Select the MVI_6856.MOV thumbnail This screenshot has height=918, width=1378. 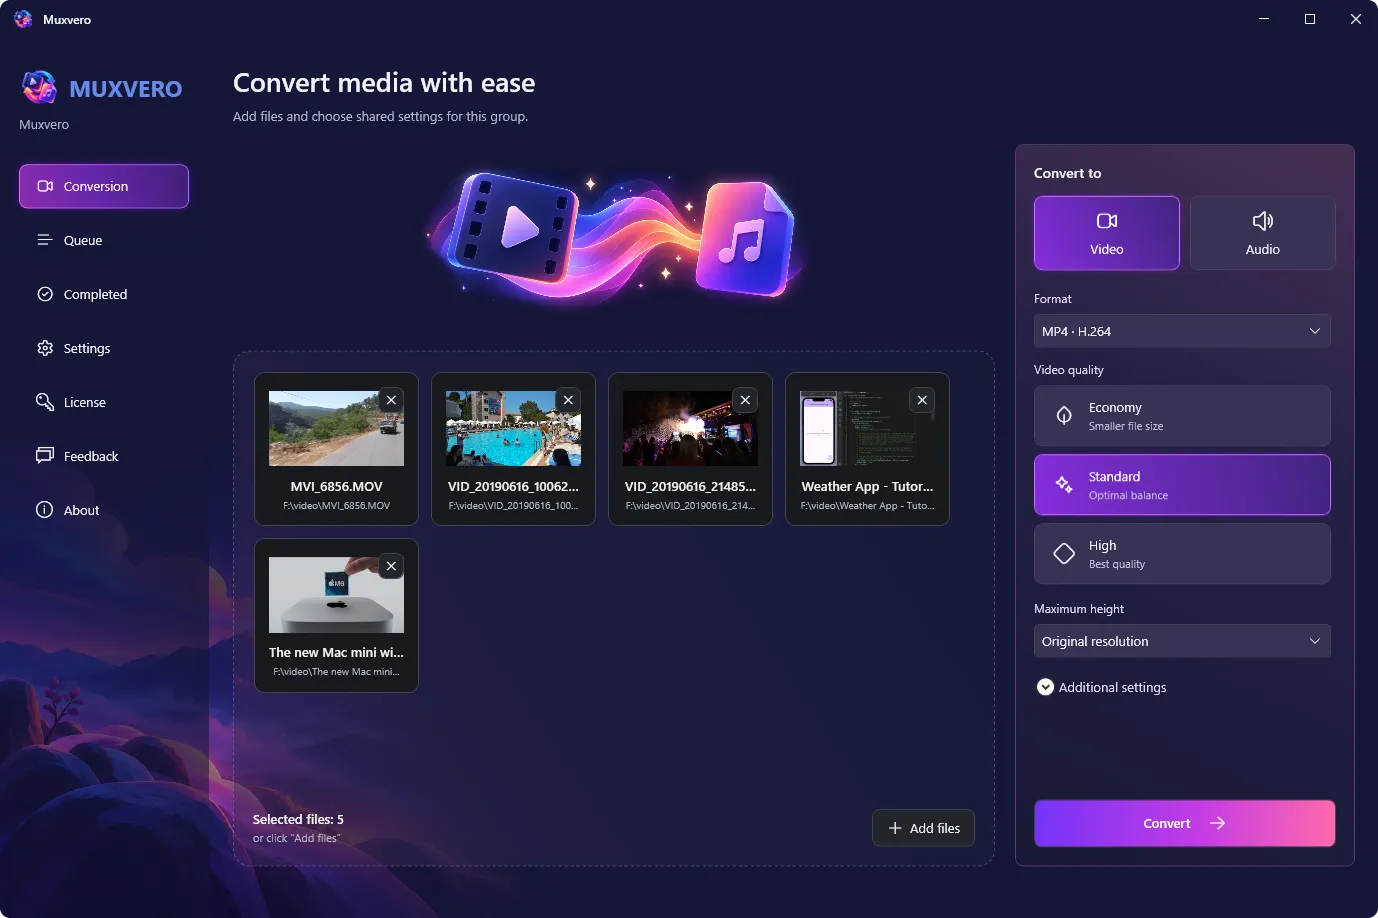(x=336, y=428)
